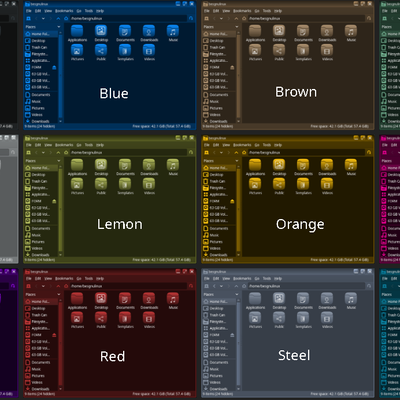Expand the Places dropdown in the Blue window

pyautogui.click(x=59, y=27)
